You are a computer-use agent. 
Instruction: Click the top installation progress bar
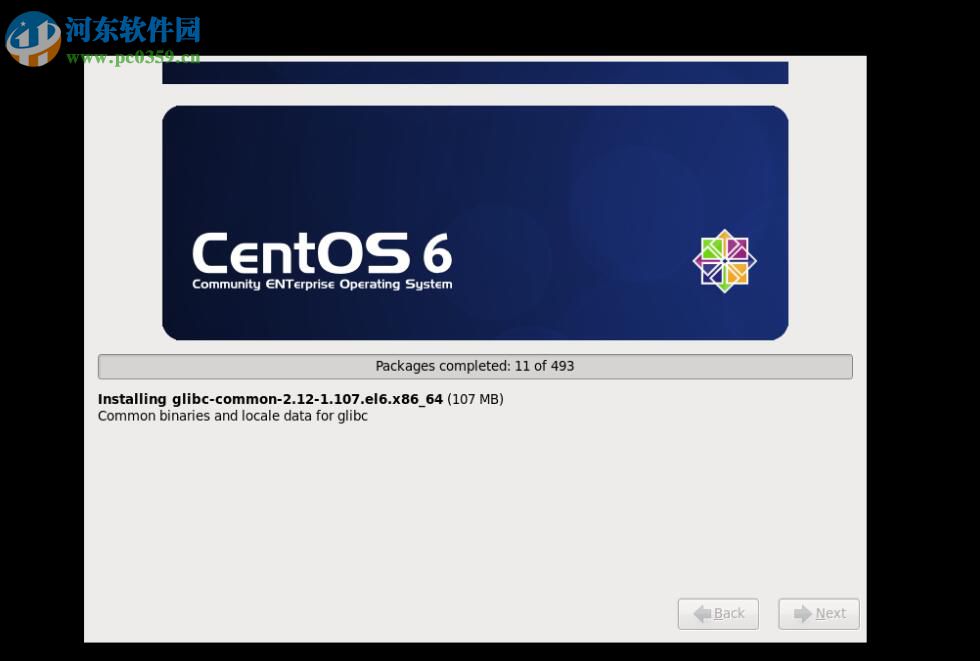474,72
